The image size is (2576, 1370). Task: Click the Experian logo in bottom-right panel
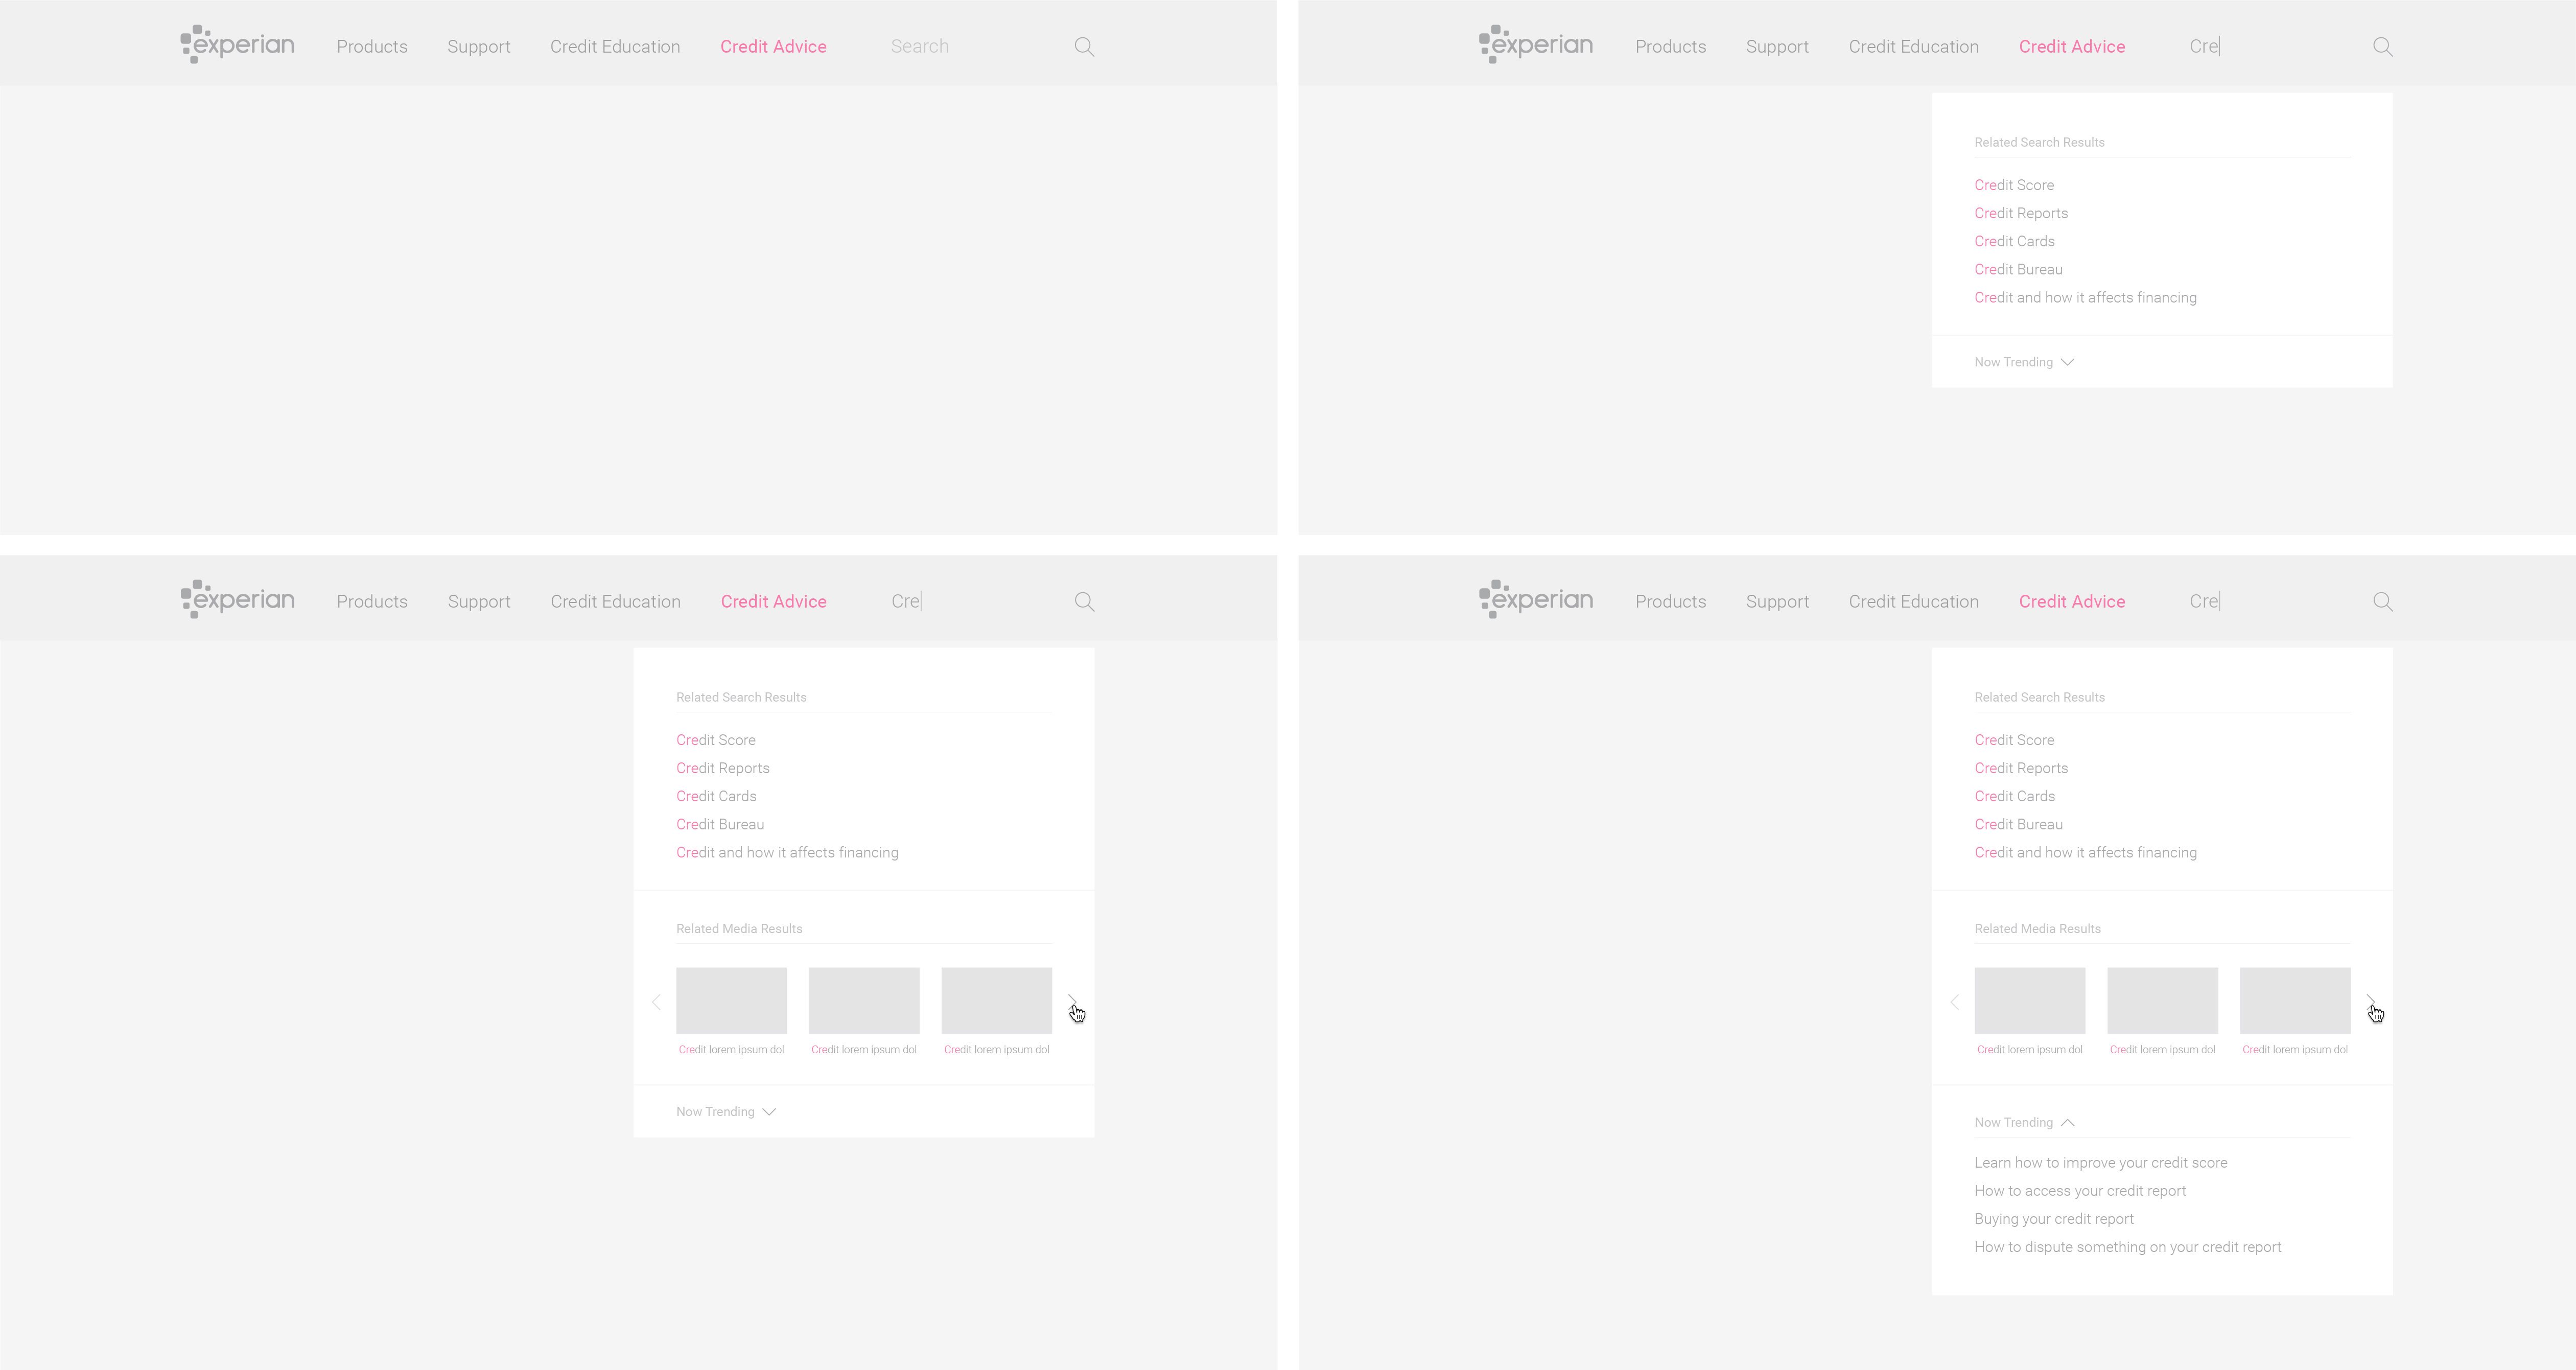[x=1536, y=599]
